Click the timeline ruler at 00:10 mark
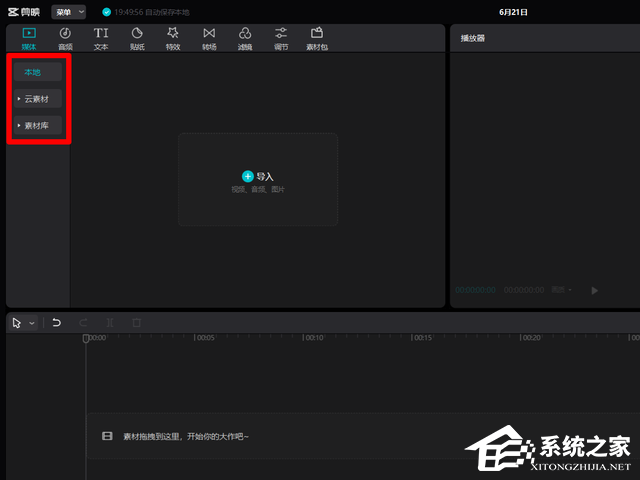This screenshot has width=640, height=480. (313, 339)
